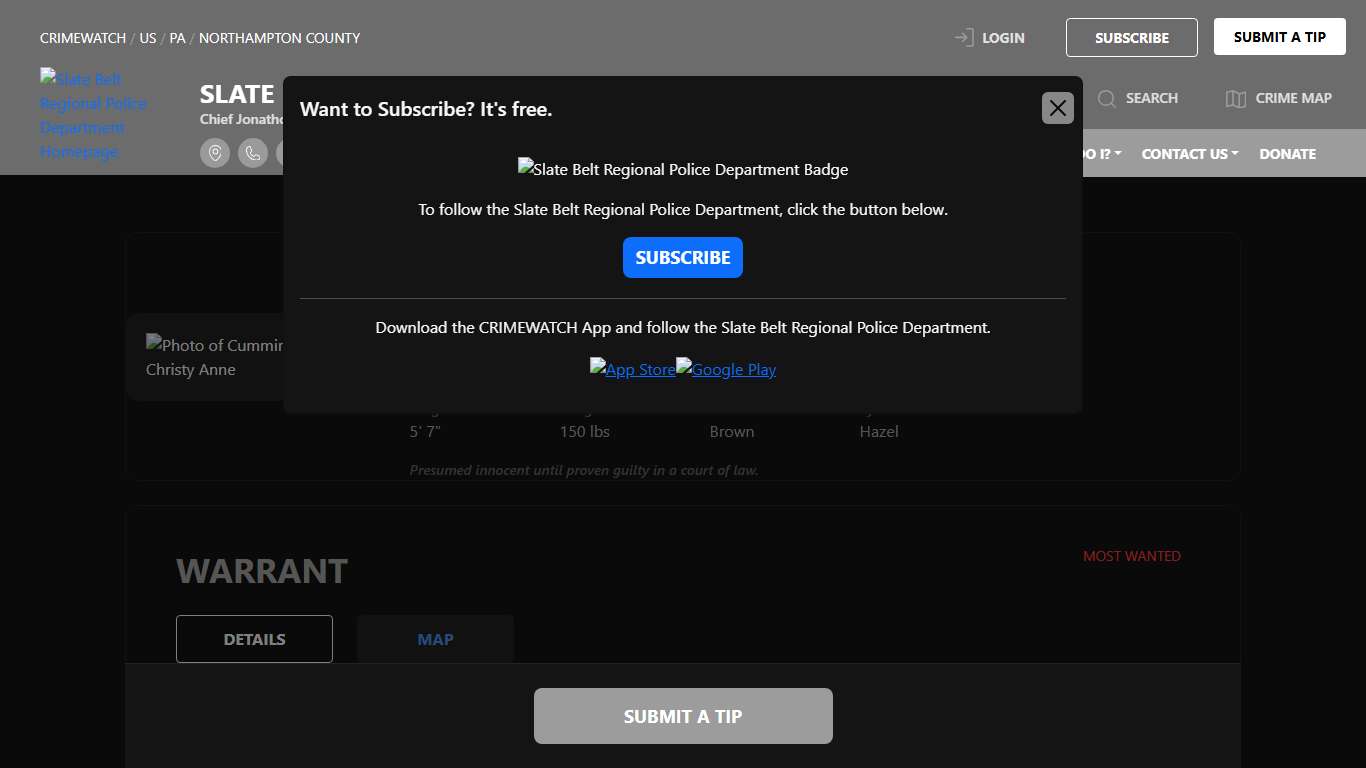
Task: Select the Details tab
Action: coord(254,639)
